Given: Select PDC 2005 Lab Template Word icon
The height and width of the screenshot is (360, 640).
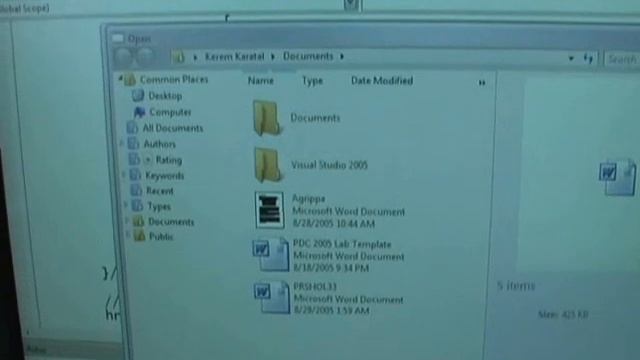Looking at the screenshot, I should tap(271, 255).
